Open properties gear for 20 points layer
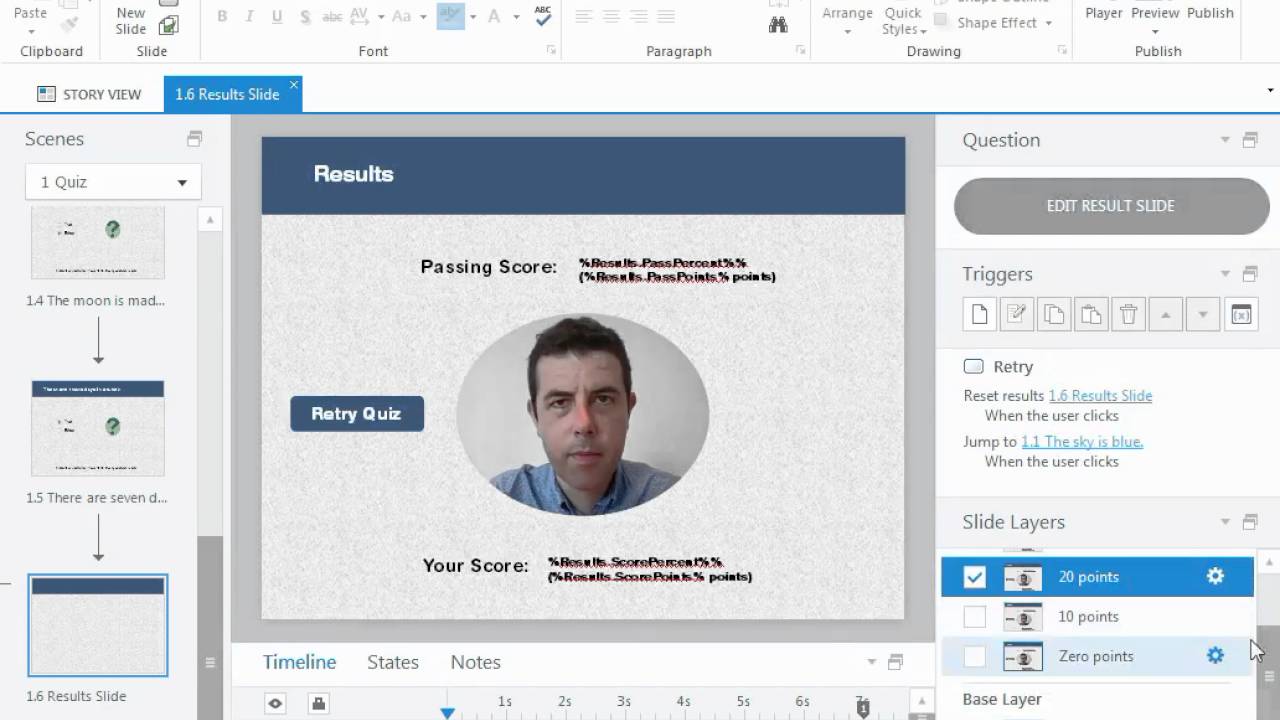 tap(1215, 576)
